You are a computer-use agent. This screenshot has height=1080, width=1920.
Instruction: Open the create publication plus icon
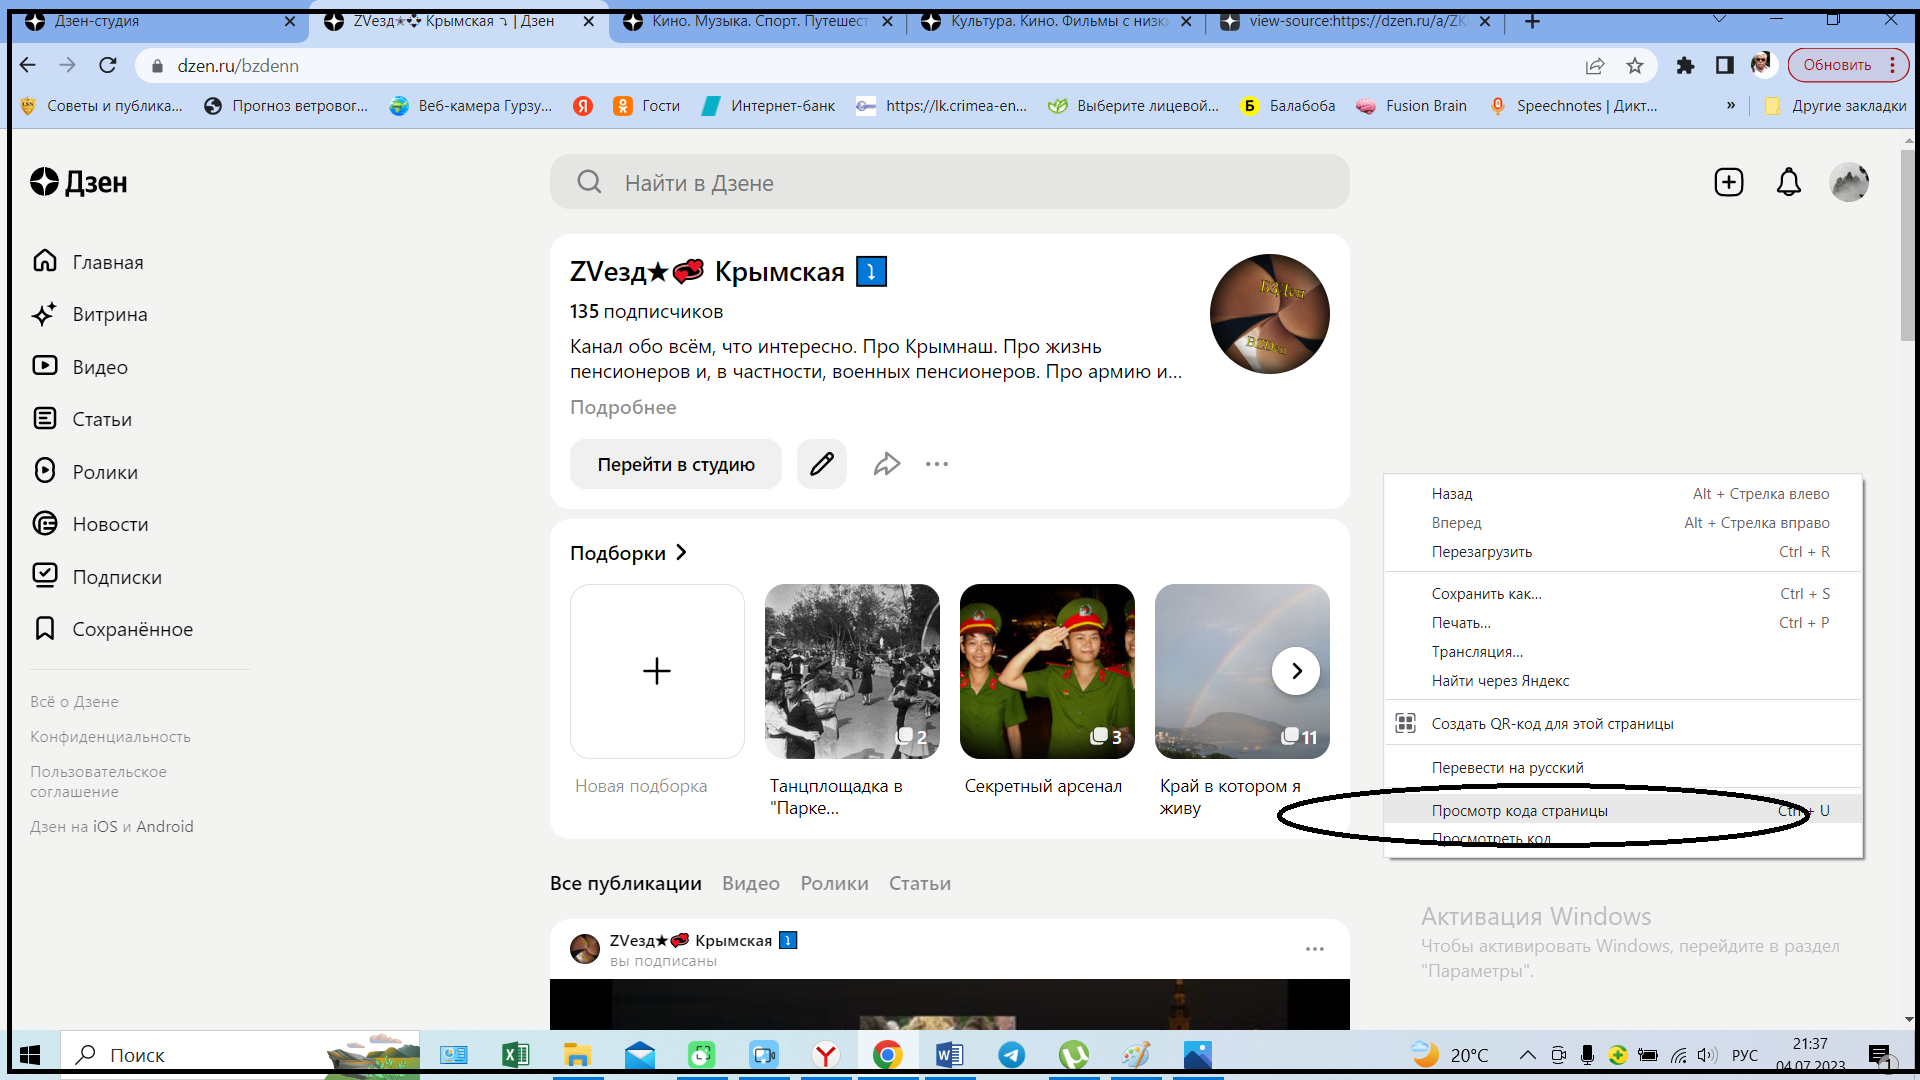coord(1728,182)
